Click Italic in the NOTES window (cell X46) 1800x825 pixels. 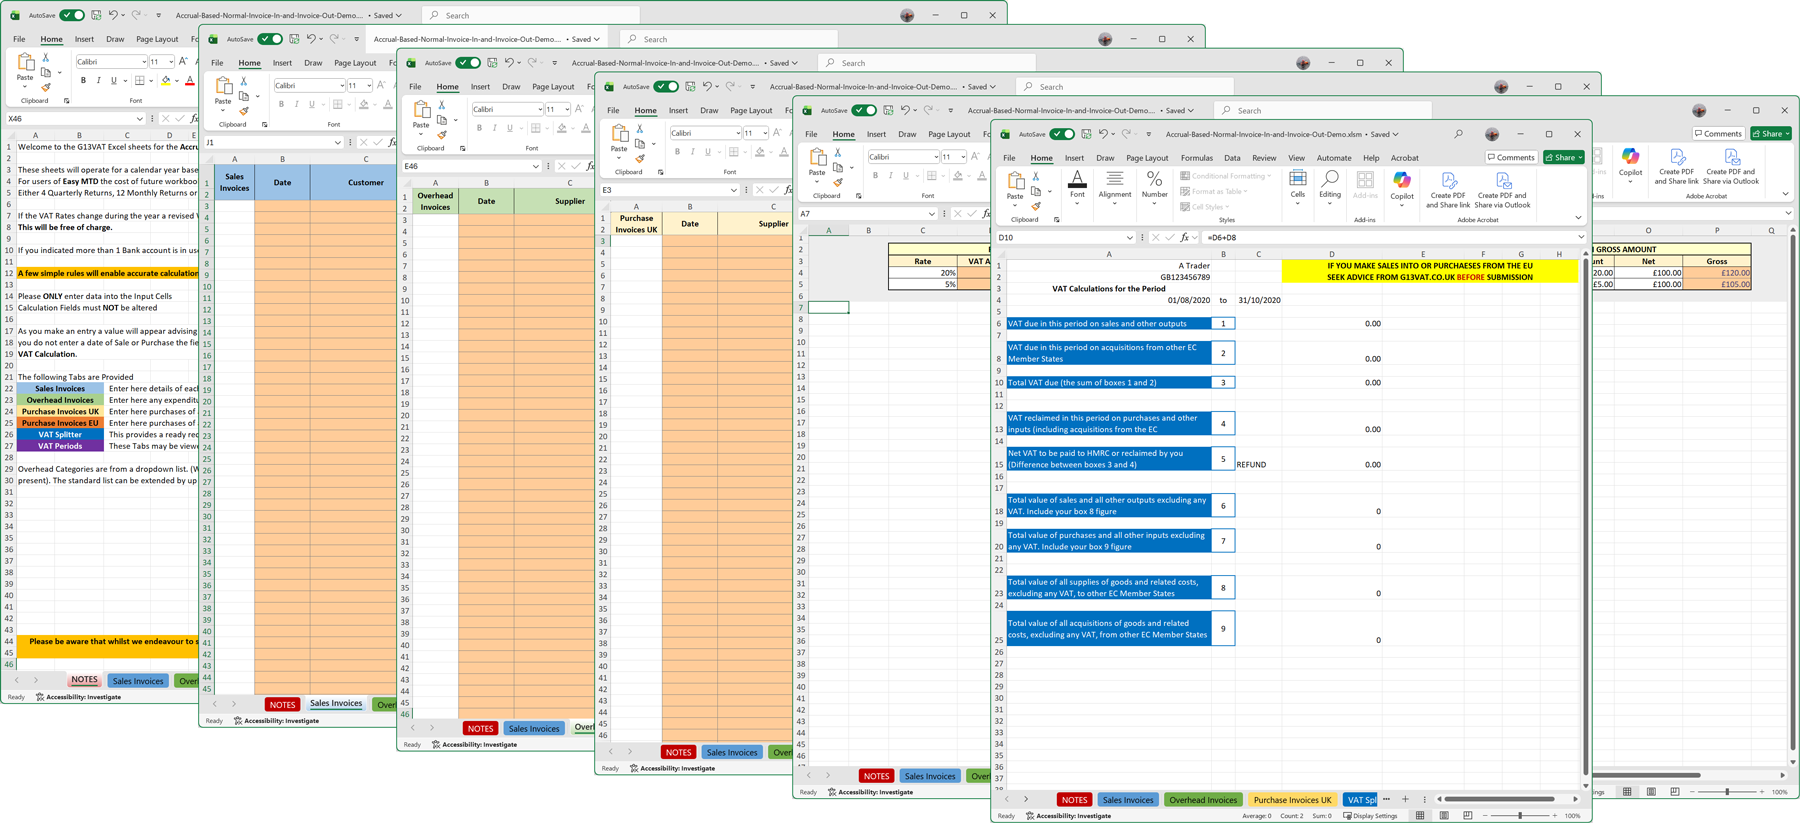coord(98,81)
